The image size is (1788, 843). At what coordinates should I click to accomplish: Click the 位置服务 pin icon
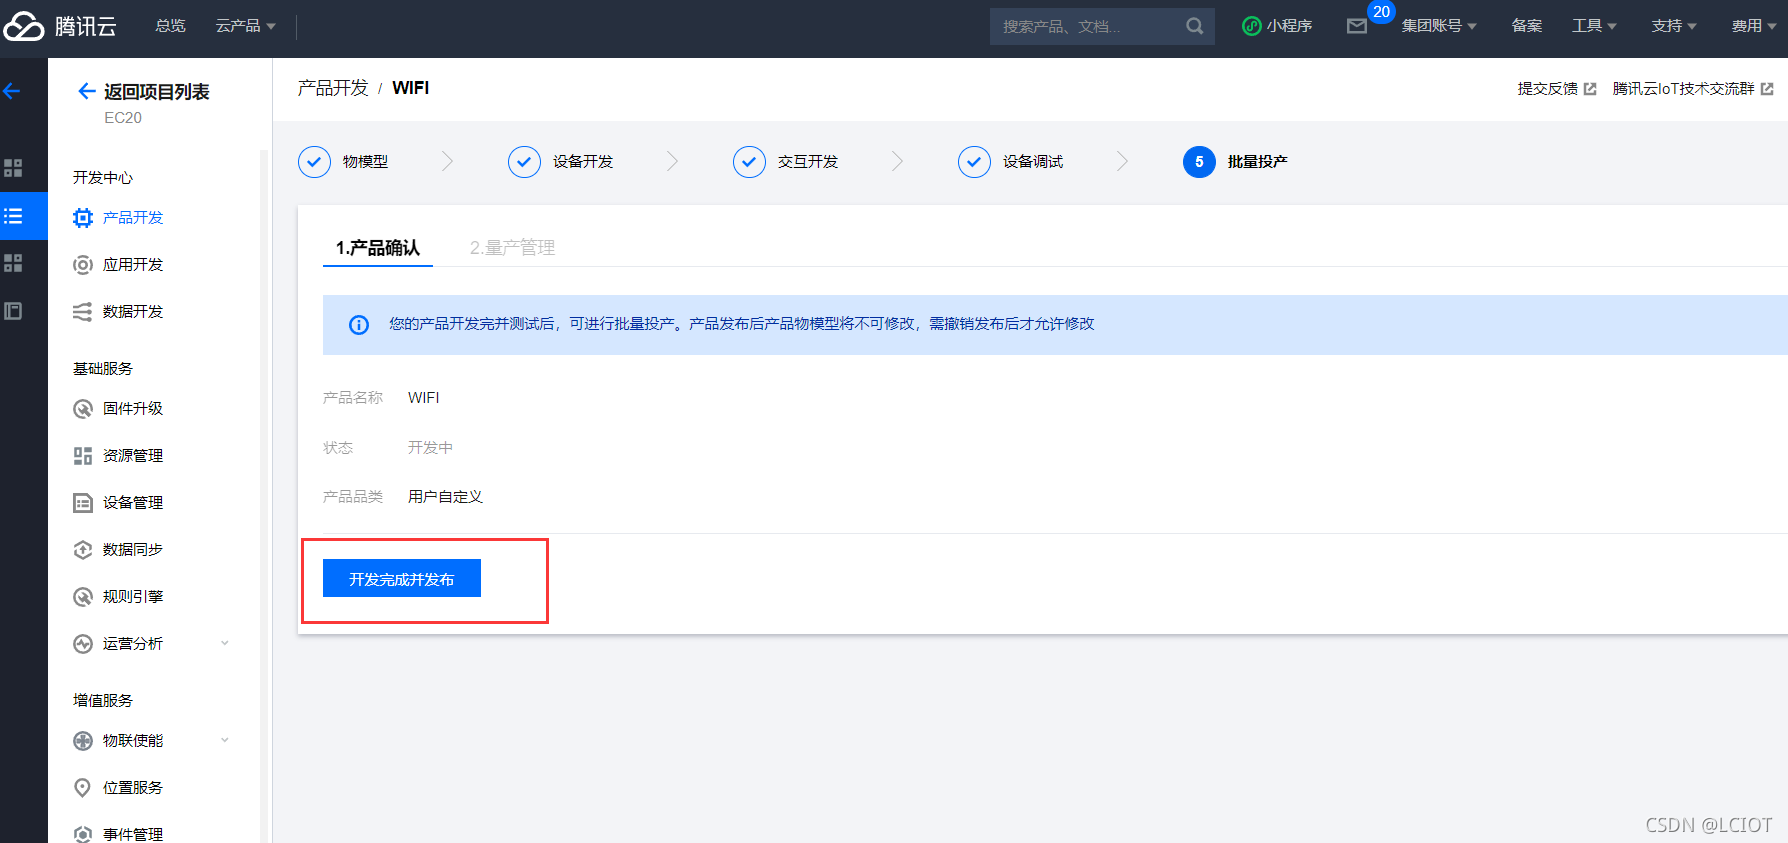[x=83, y=788]
